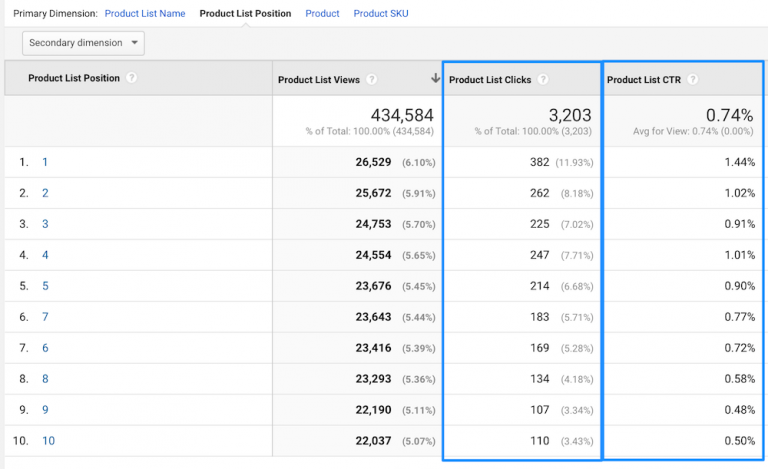Switch primary dimension to Product
The height and width of the screenshot is (469, 768).
322,14
